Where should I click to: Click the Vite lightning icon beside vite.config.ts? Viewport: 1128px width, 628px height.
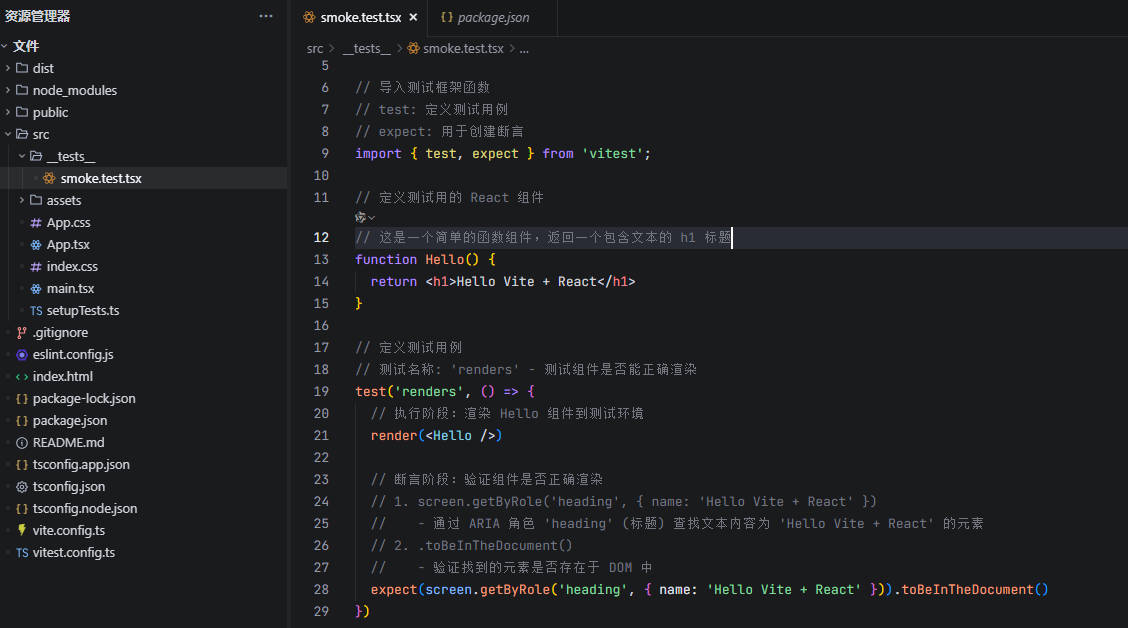click(22, 530)
